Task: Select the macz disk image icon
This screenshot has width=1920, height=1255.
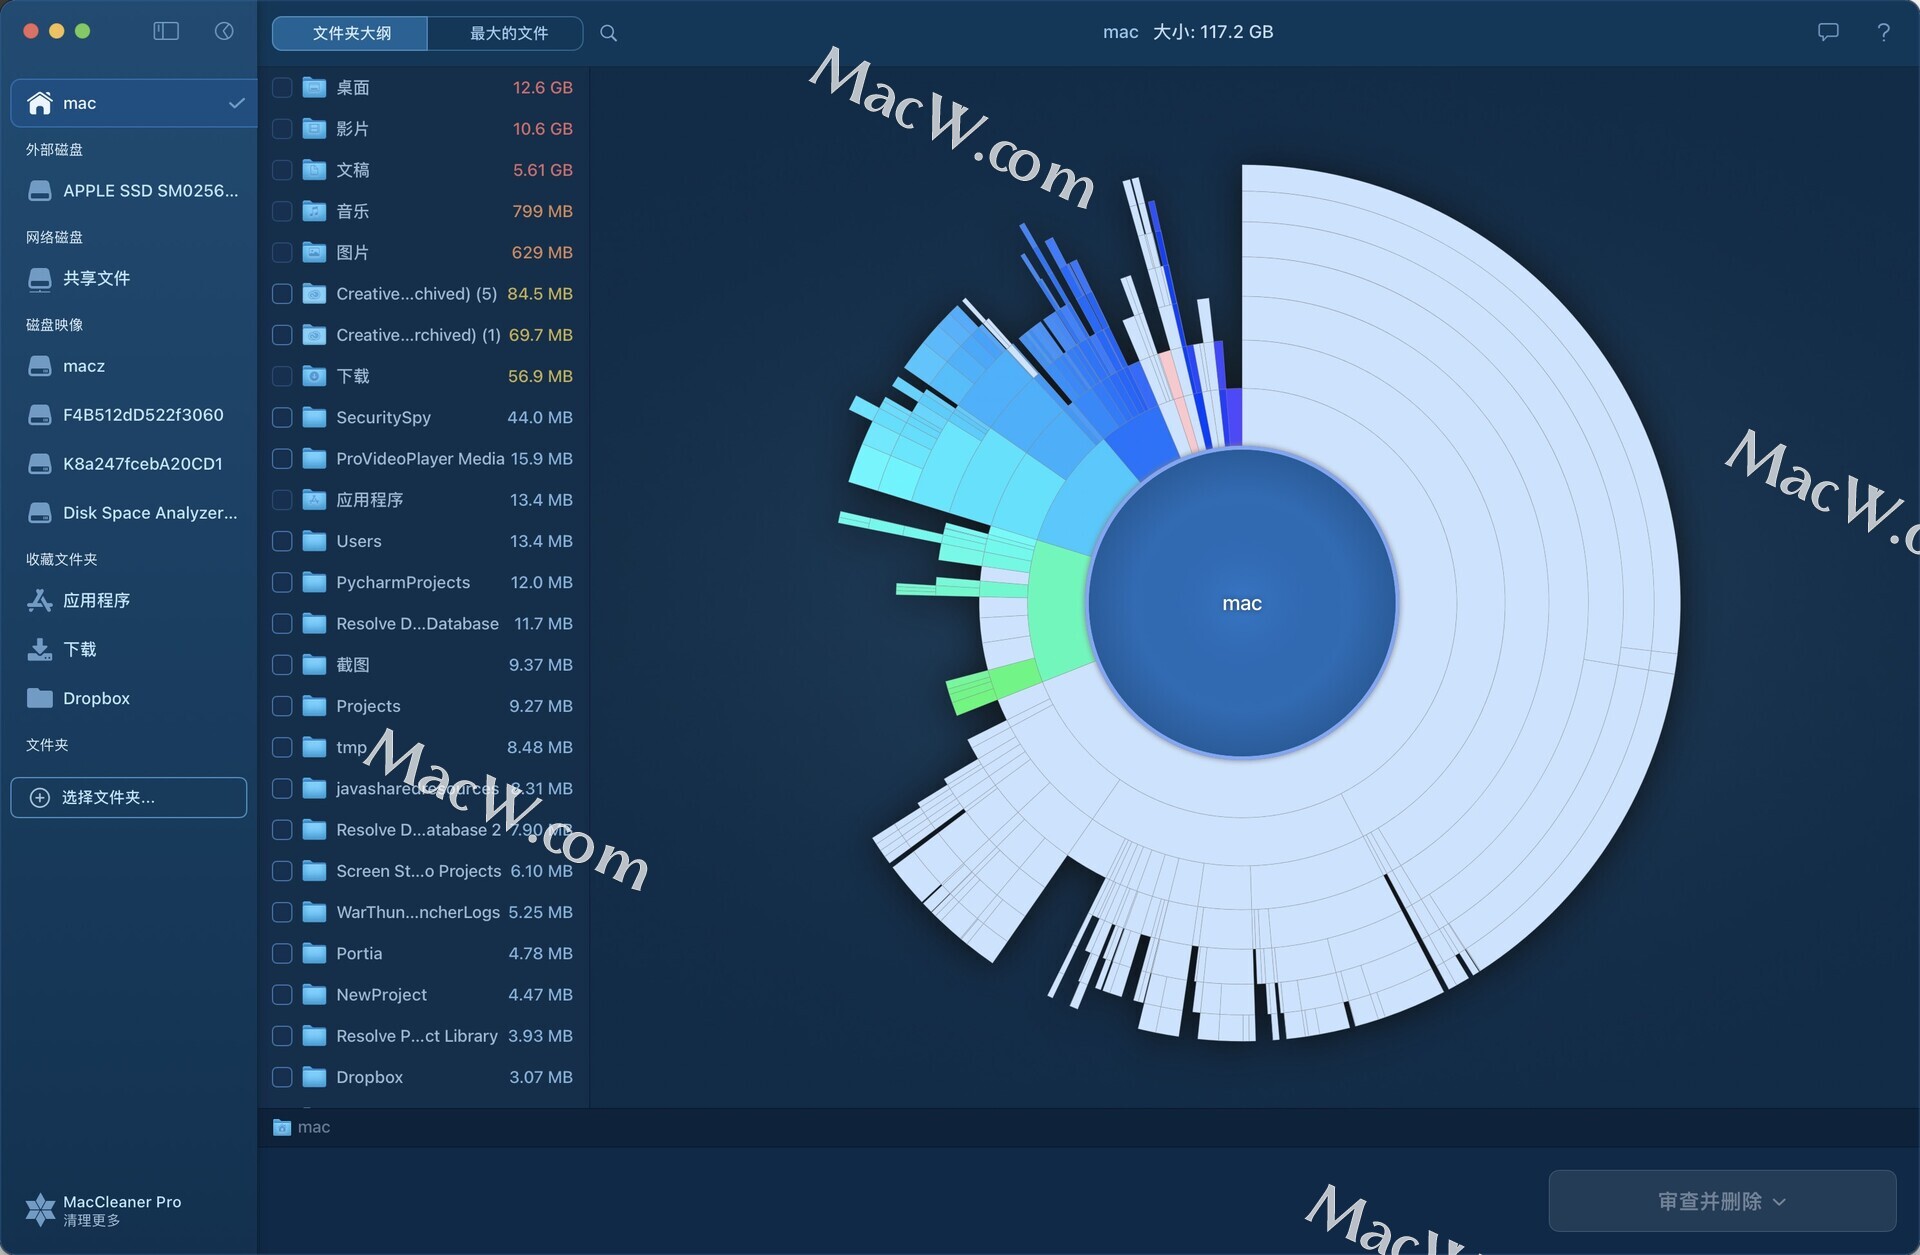Action: [x=40, y=367]
